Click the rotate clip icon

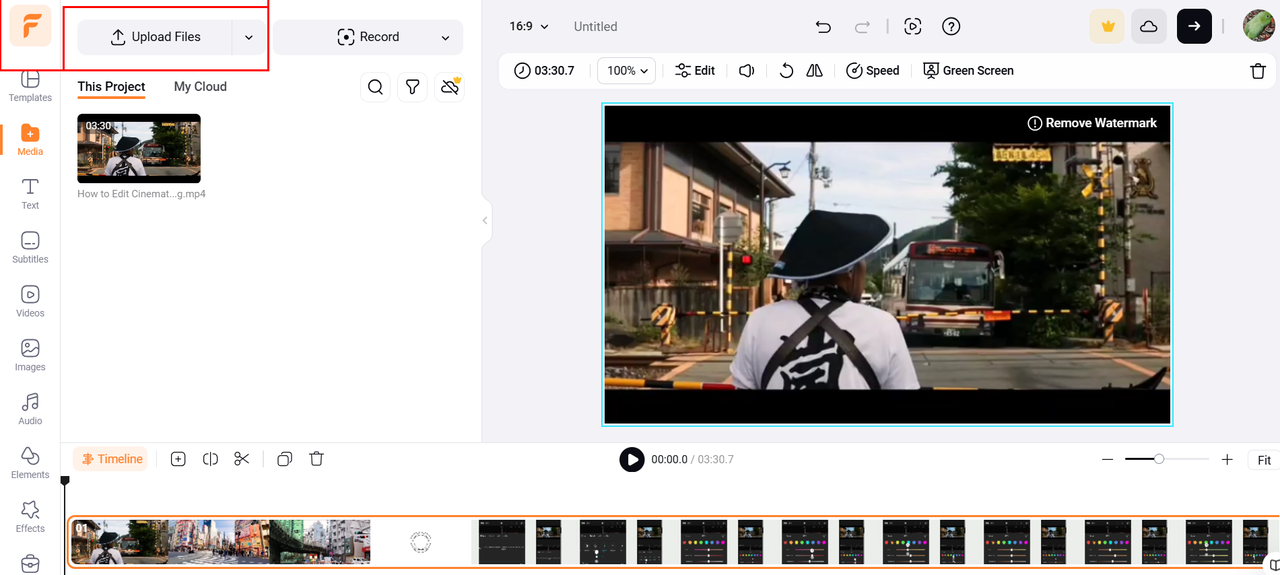click(x=786, y=71)
